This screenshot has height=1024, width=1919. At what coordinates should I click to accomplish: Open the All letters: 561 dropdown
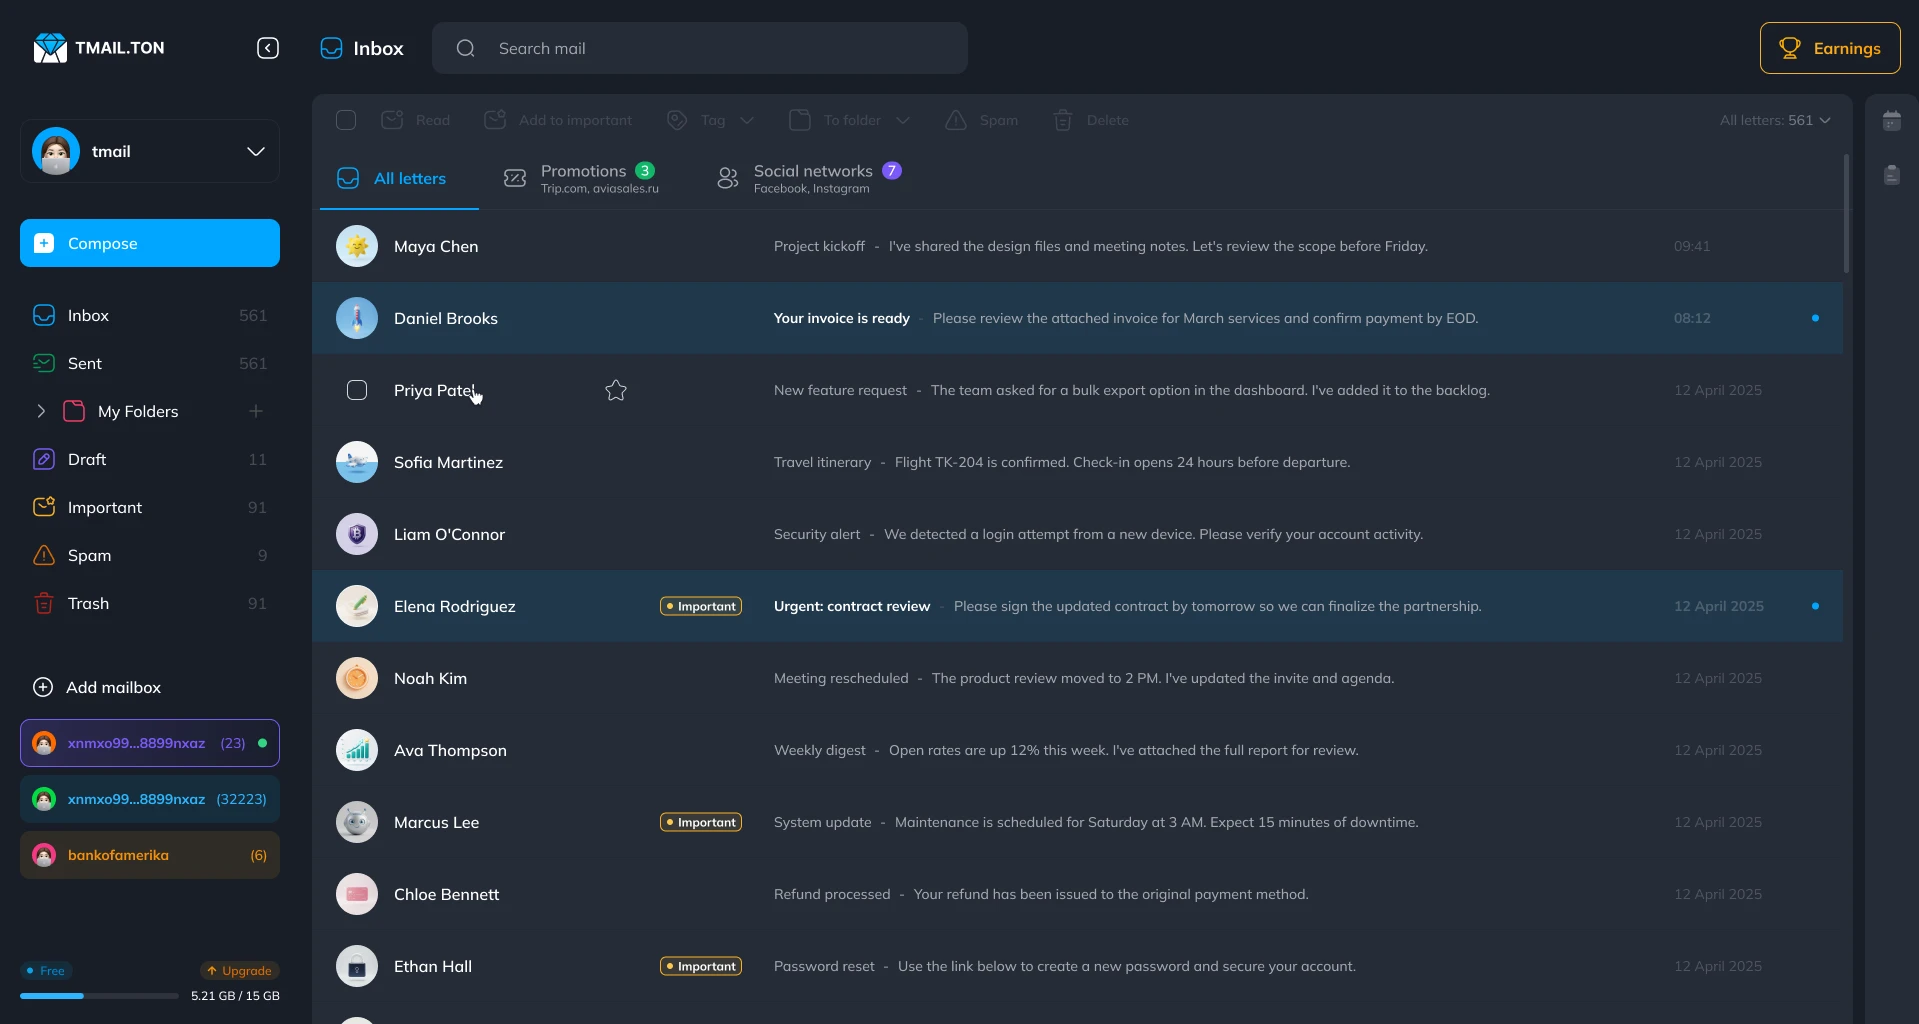[1775, 120]
